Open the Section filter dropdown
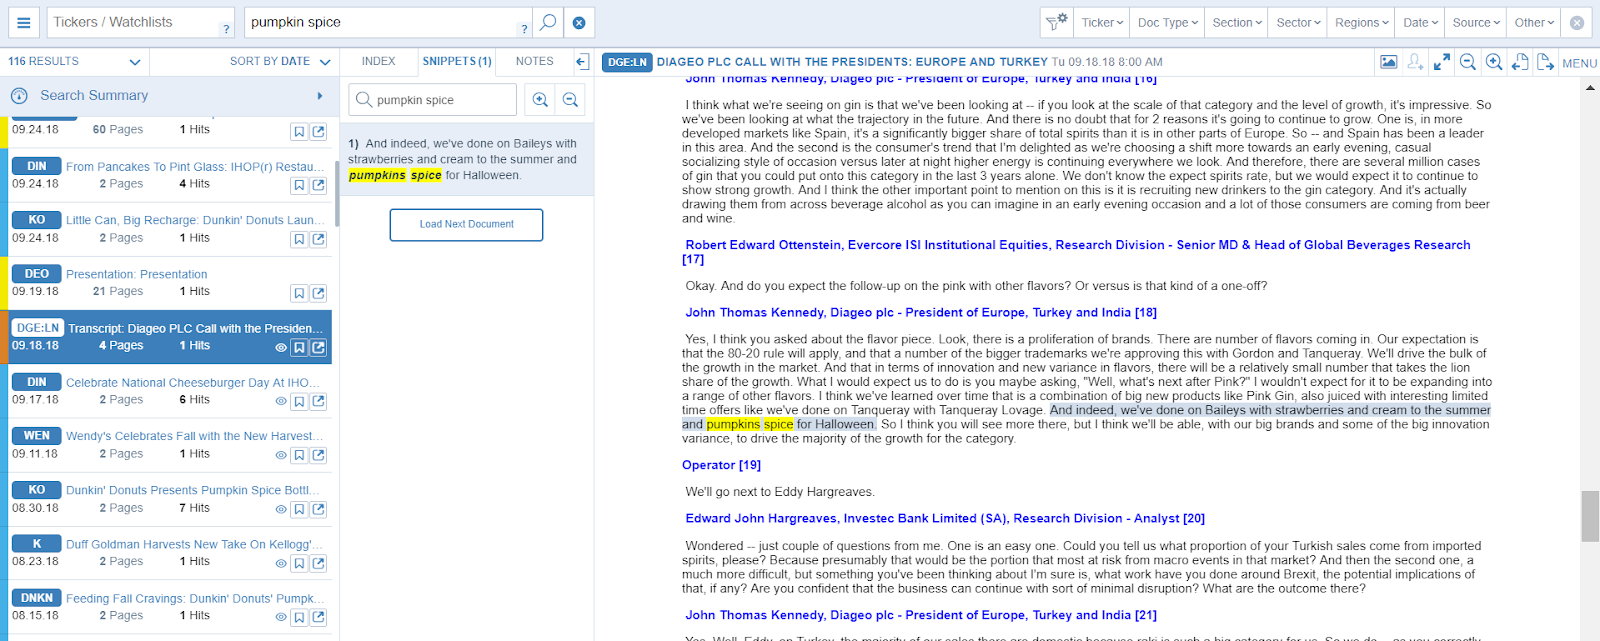 click(1236, 22)
